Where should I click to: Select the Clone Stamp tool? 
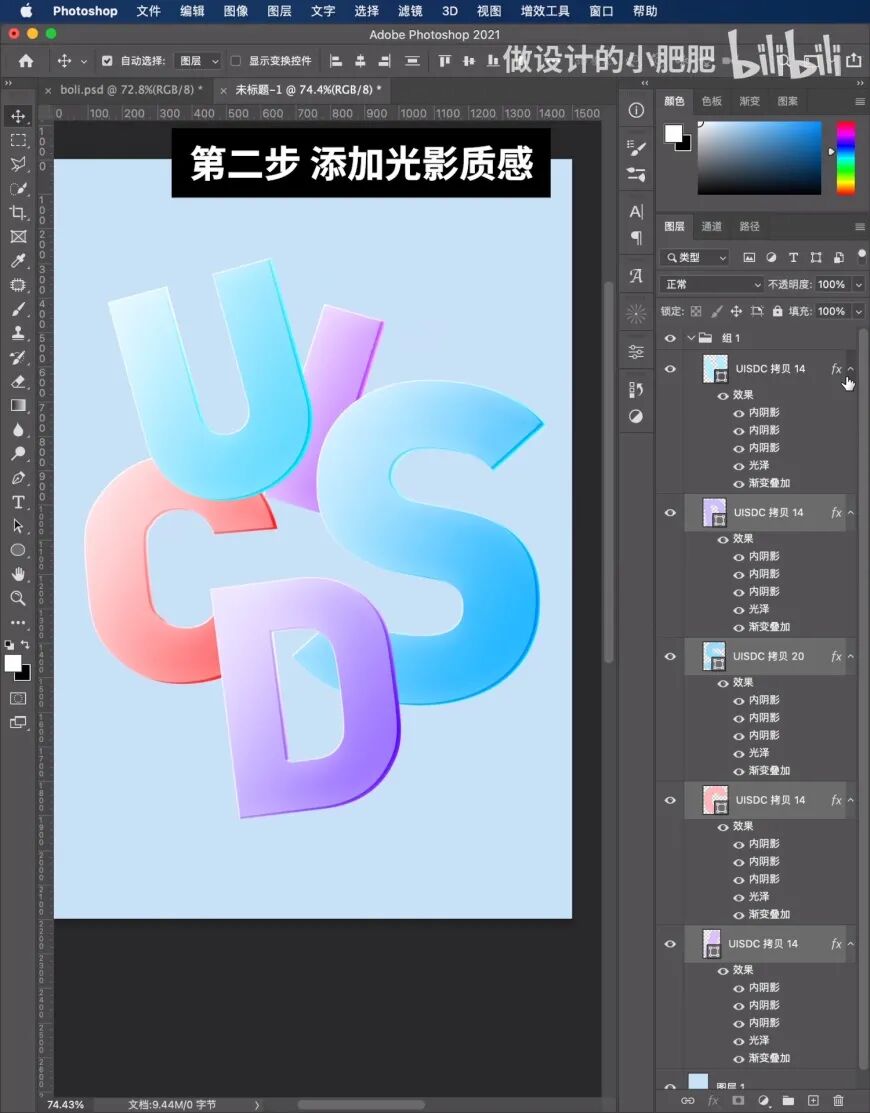(18, 333)
